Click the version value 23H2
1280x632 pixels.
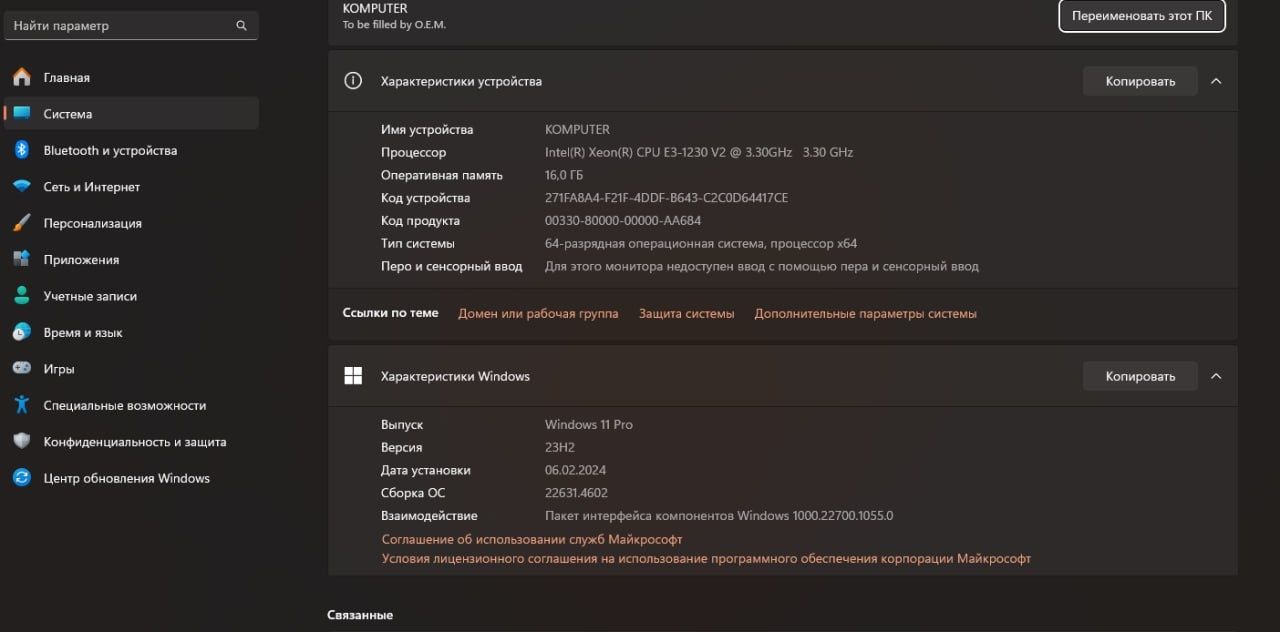pos(560,447)
